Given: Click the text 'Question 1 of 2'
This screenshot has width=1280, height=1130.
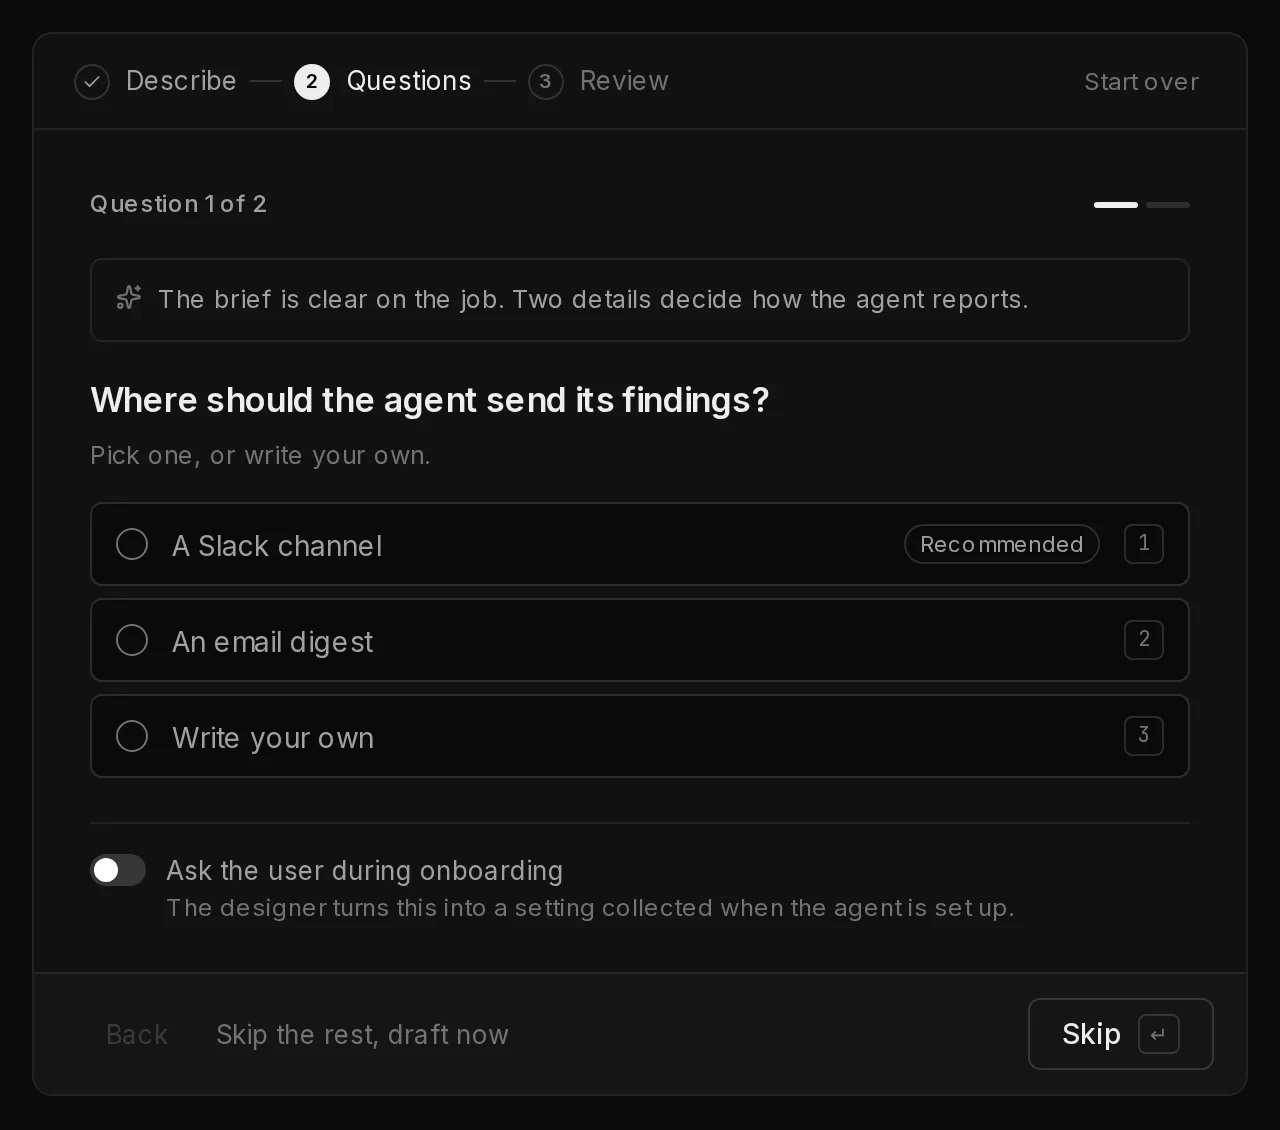Looking at the screenshot, I should click(x=178, y=204).
